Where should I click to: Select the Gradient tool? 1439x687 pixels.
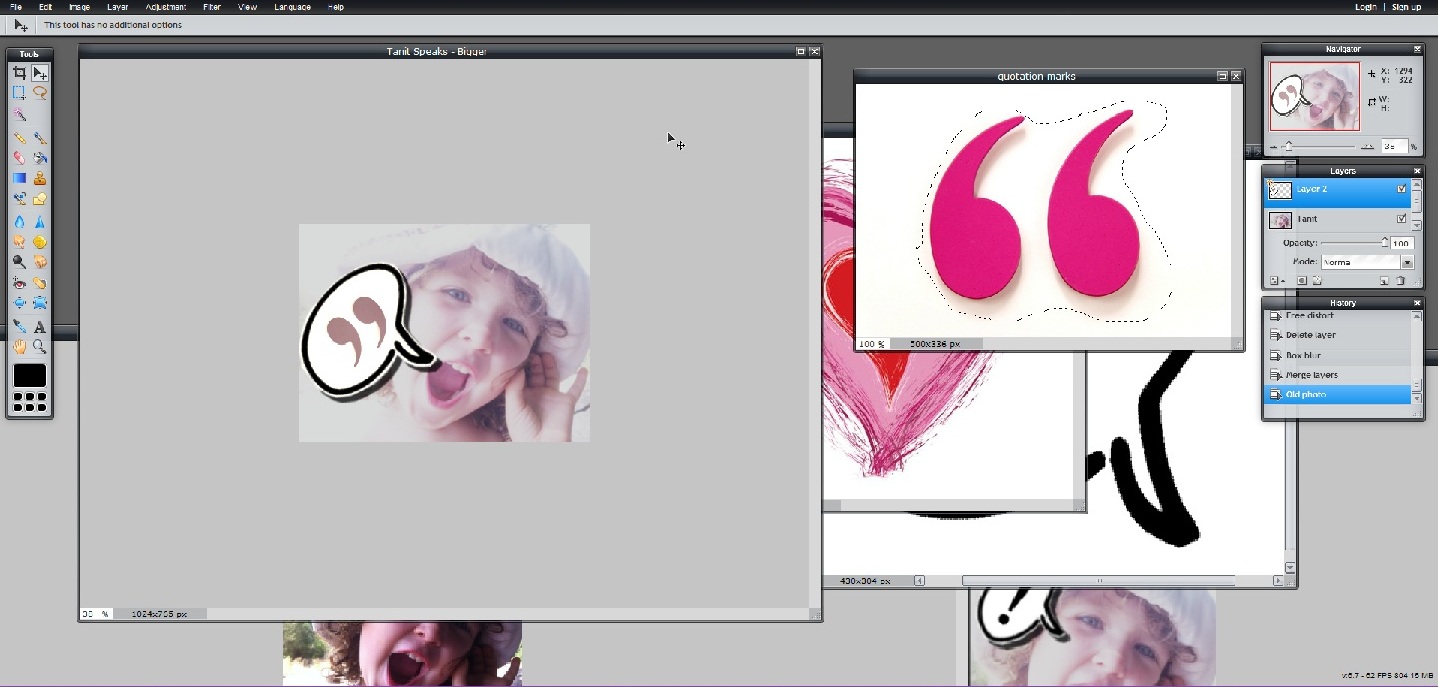coord(19,179)
